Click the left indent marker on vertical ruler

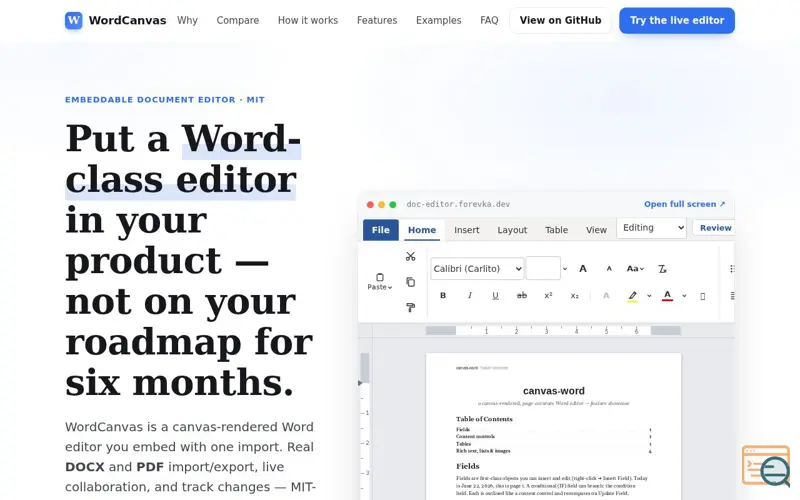(x=360, y=383)
